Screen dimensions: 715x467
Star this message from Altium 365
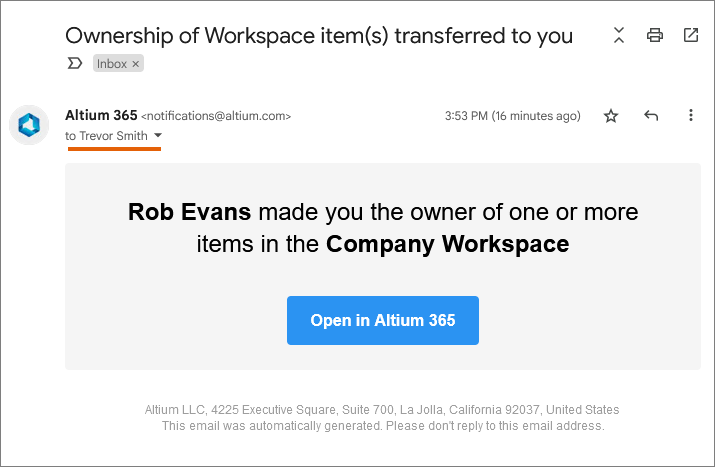[611, 116]
